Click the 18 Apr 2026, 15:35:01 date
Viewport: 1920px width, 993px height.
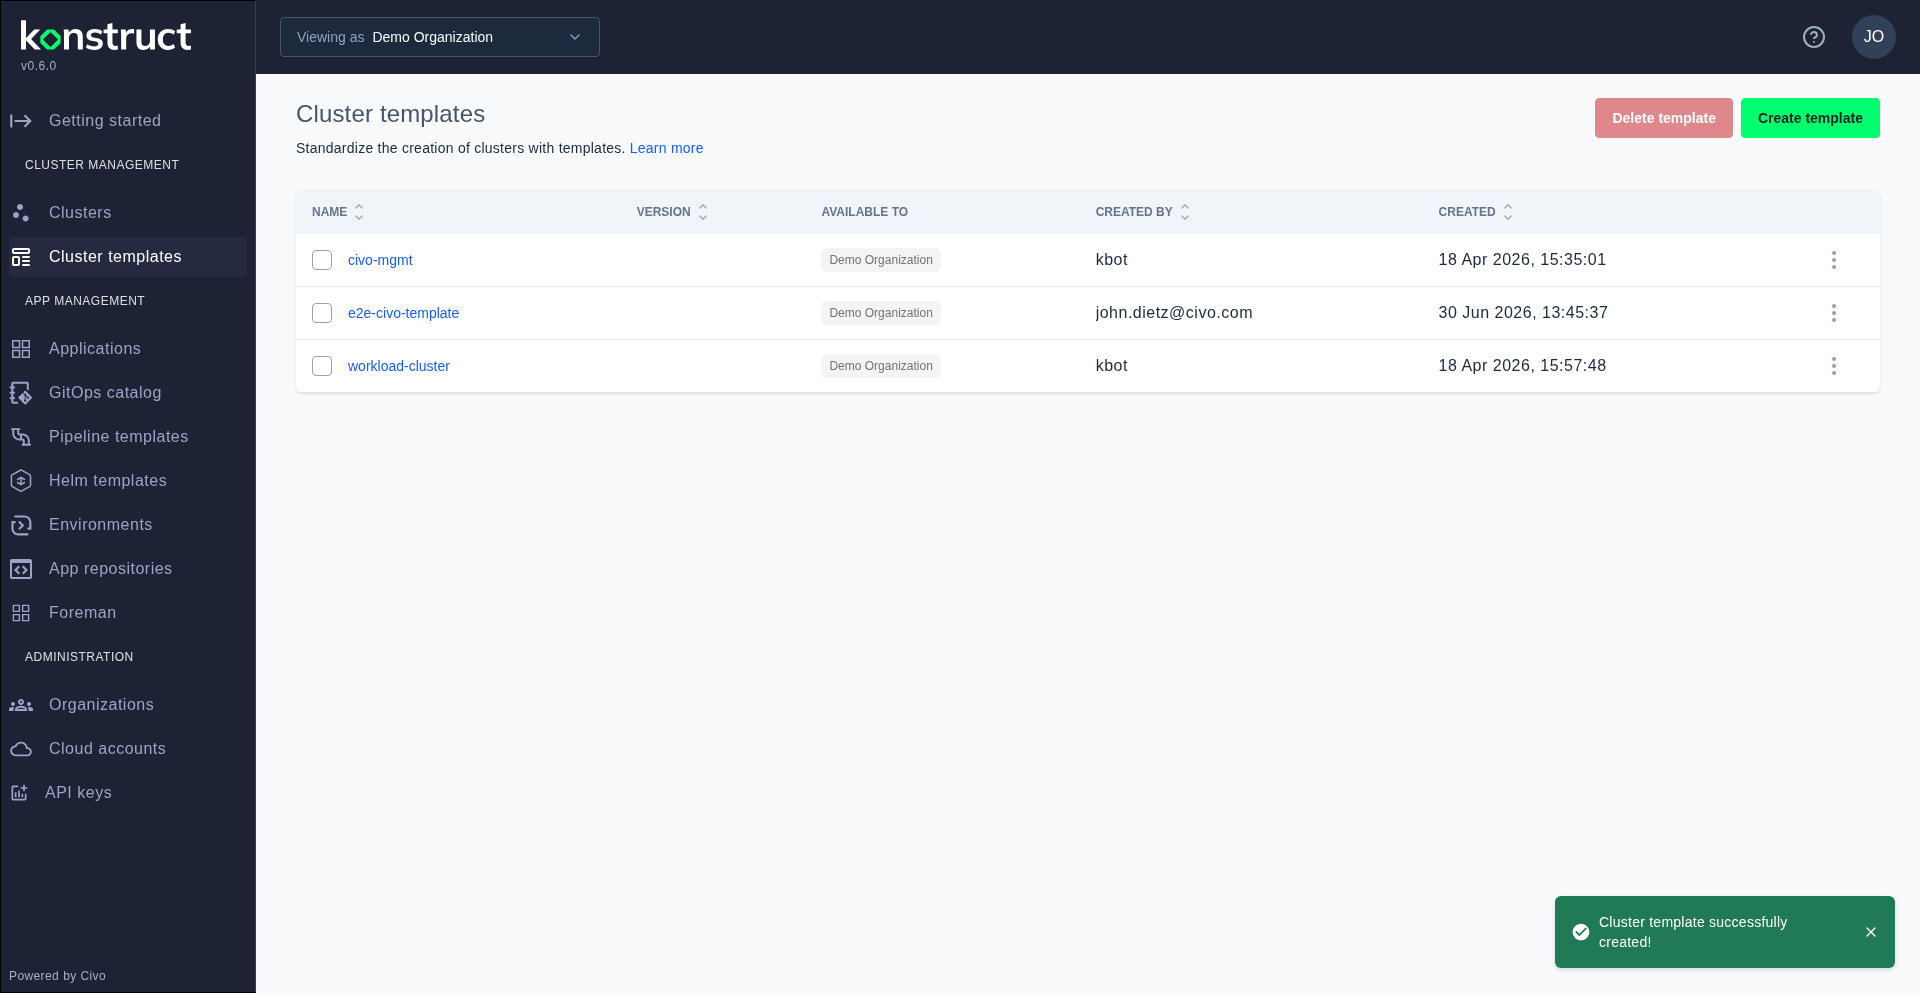(x=1522, y=260)
